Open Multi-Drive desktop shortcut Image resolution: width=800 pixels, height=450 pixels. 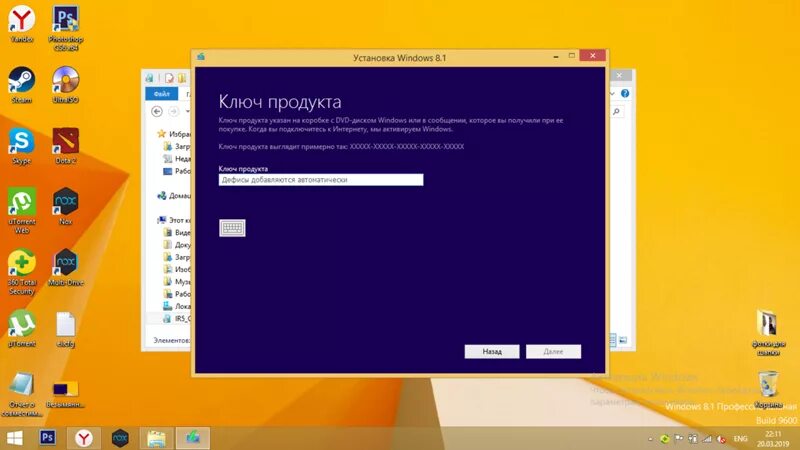point(65,267)
